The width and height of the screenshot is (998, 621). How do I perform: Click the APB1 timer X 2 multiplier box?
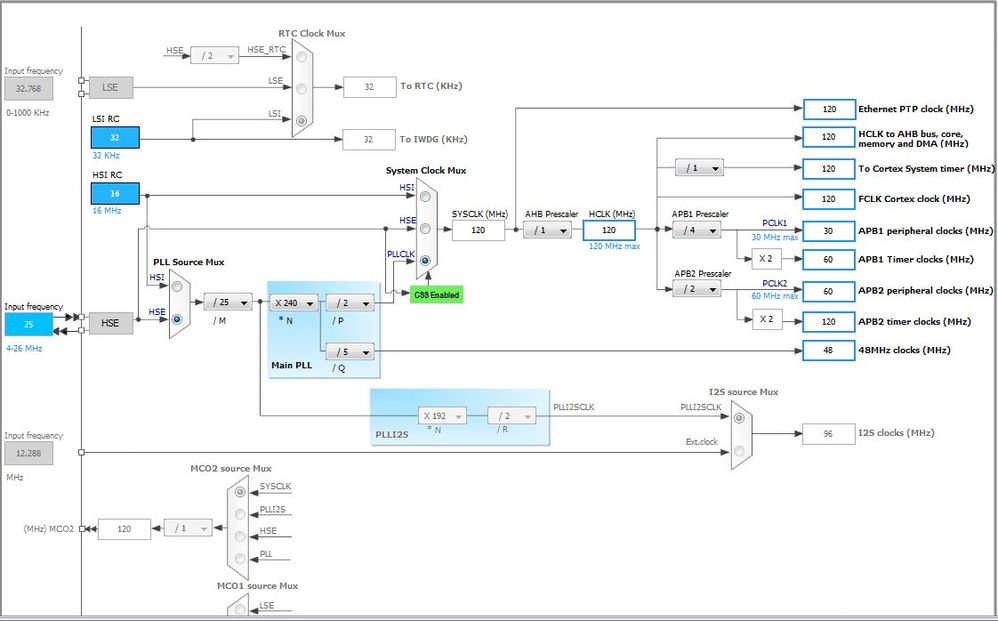pyautogui.click(x=766, y=259)
